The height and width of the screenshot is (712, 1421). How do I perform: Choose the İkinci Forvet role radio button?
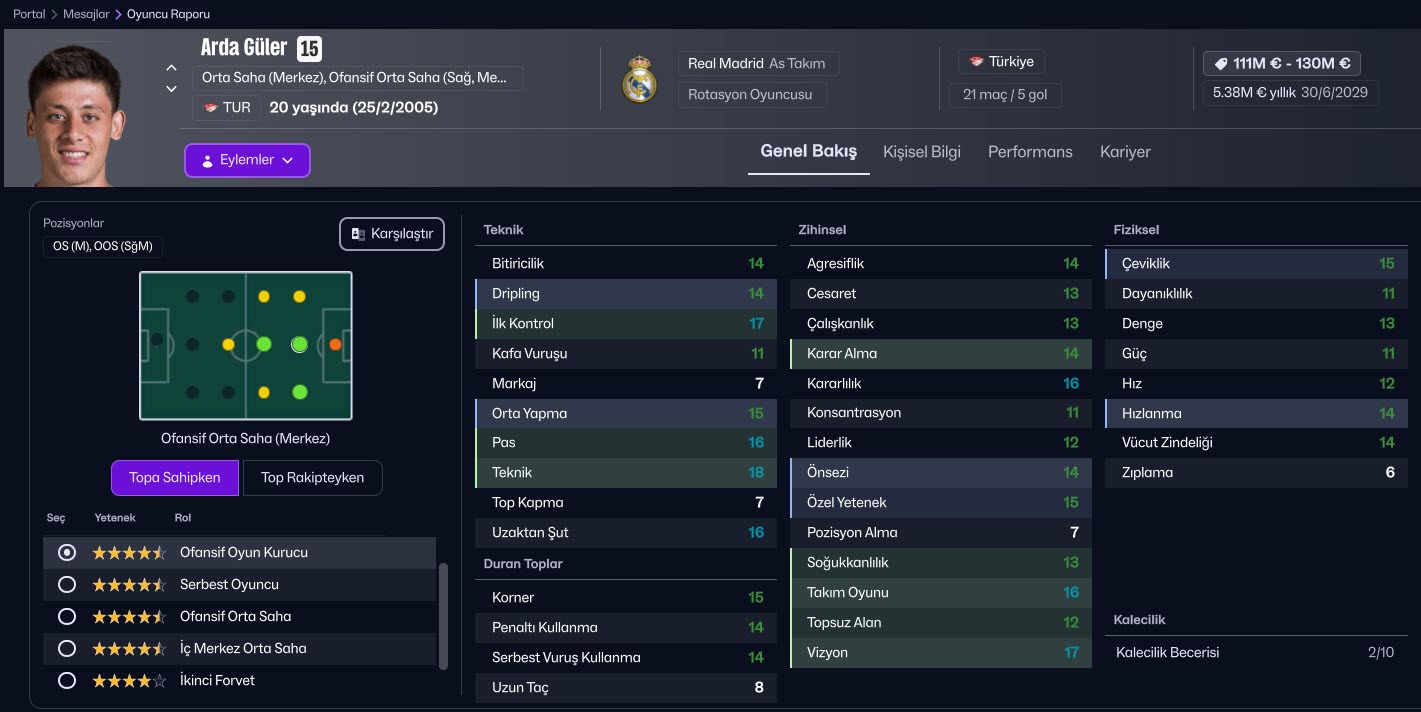[67, 680]
